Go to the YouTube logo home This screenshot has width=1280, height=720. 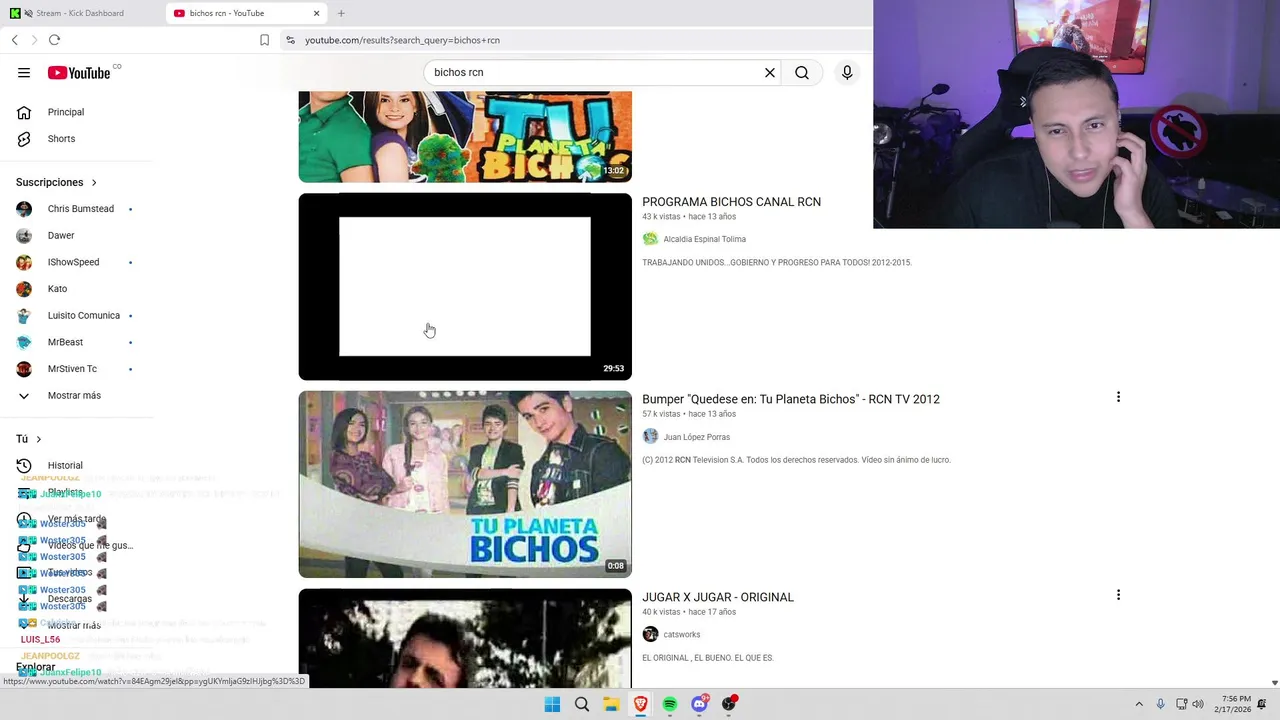point(78,73)
